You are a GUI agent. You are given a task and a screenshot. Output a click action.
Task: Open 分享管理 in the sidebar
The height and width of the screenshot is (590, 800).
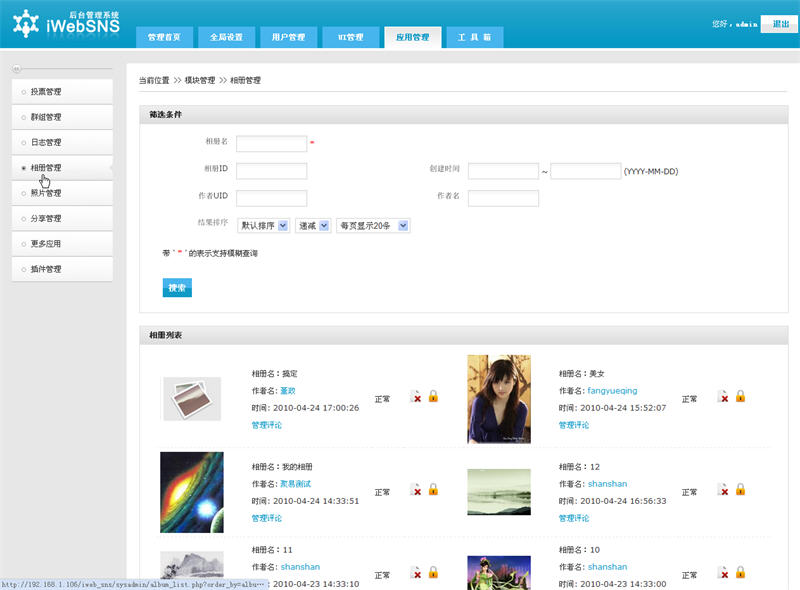[x=62, y=218]
